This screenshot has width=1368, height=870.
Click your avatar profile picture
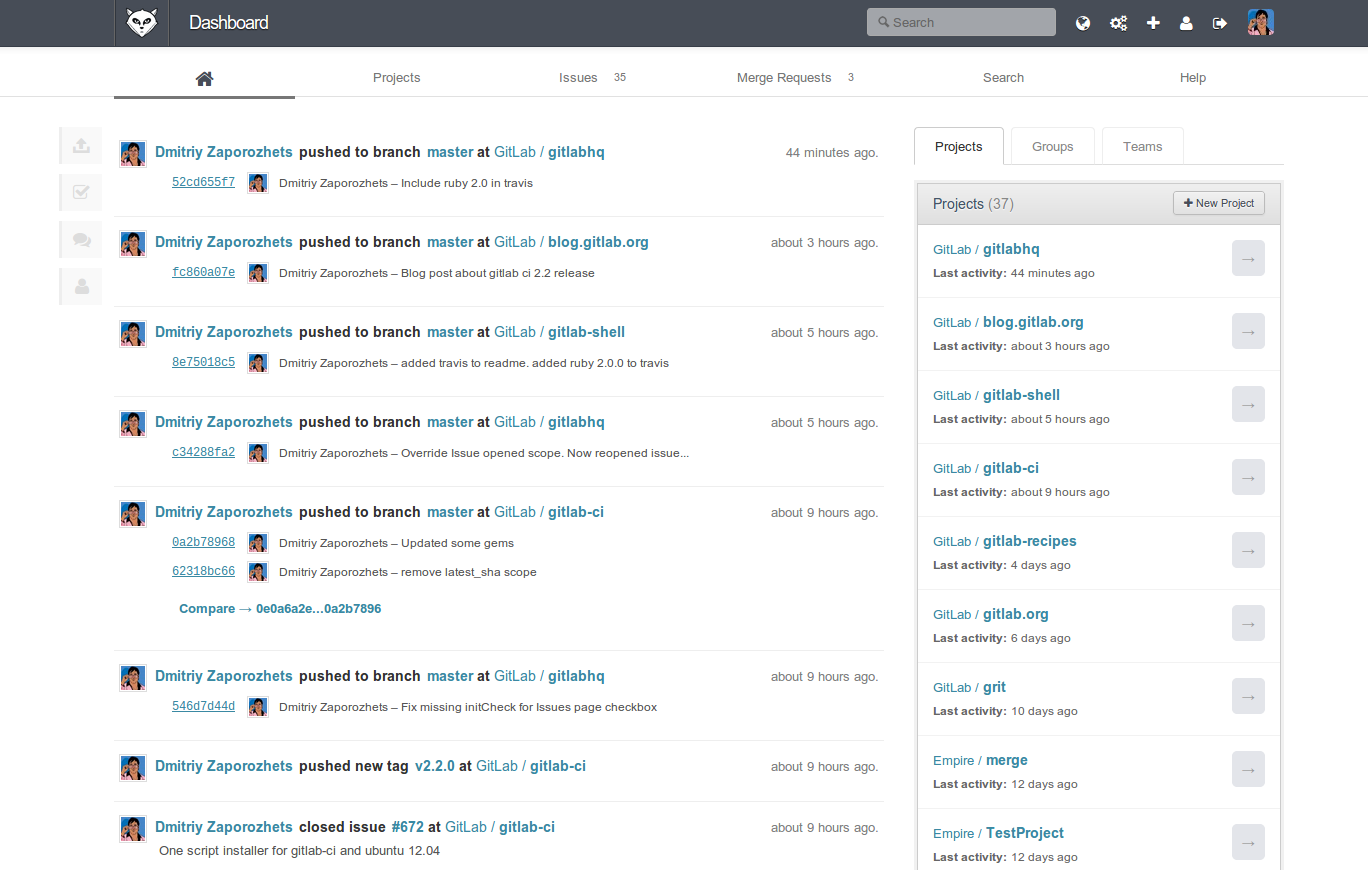tap(1260, 22)
